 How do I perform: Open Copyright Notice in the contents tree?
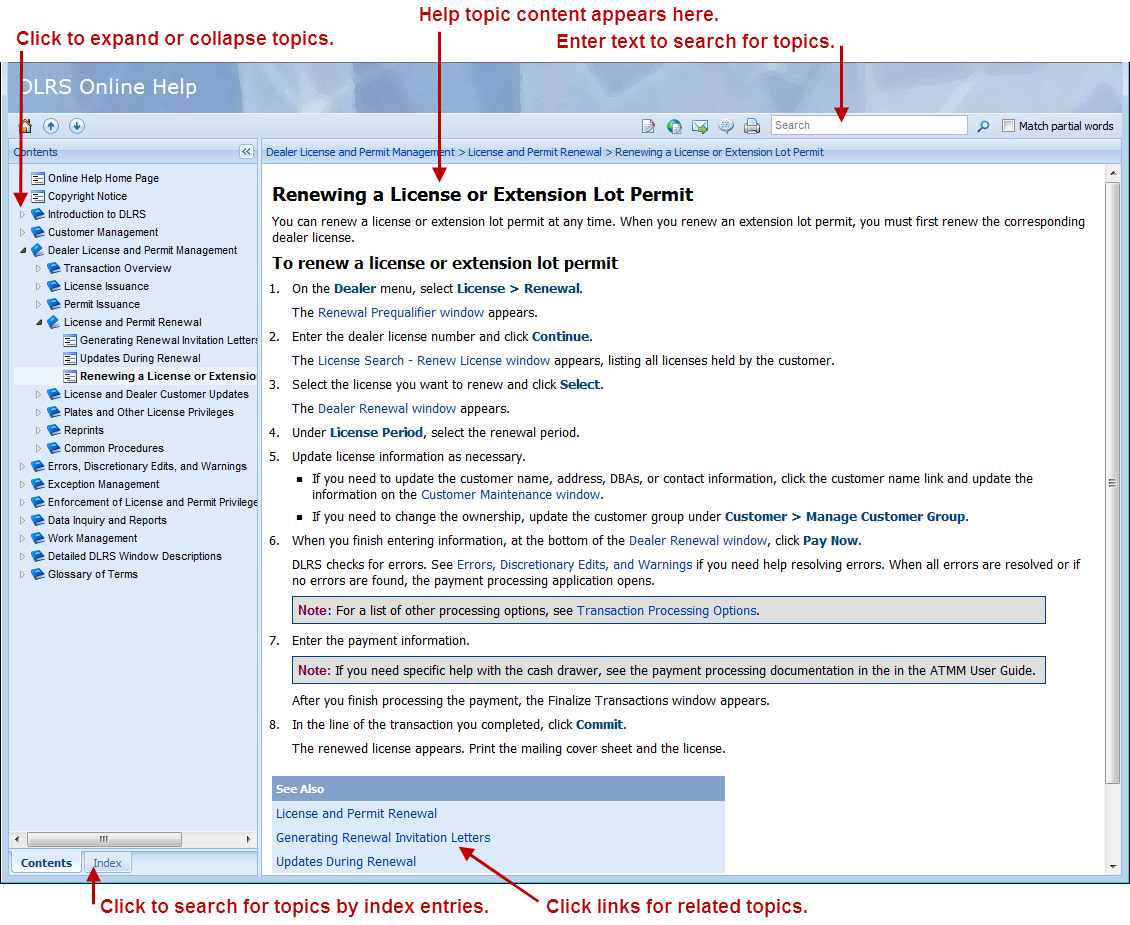pos(87,196)
